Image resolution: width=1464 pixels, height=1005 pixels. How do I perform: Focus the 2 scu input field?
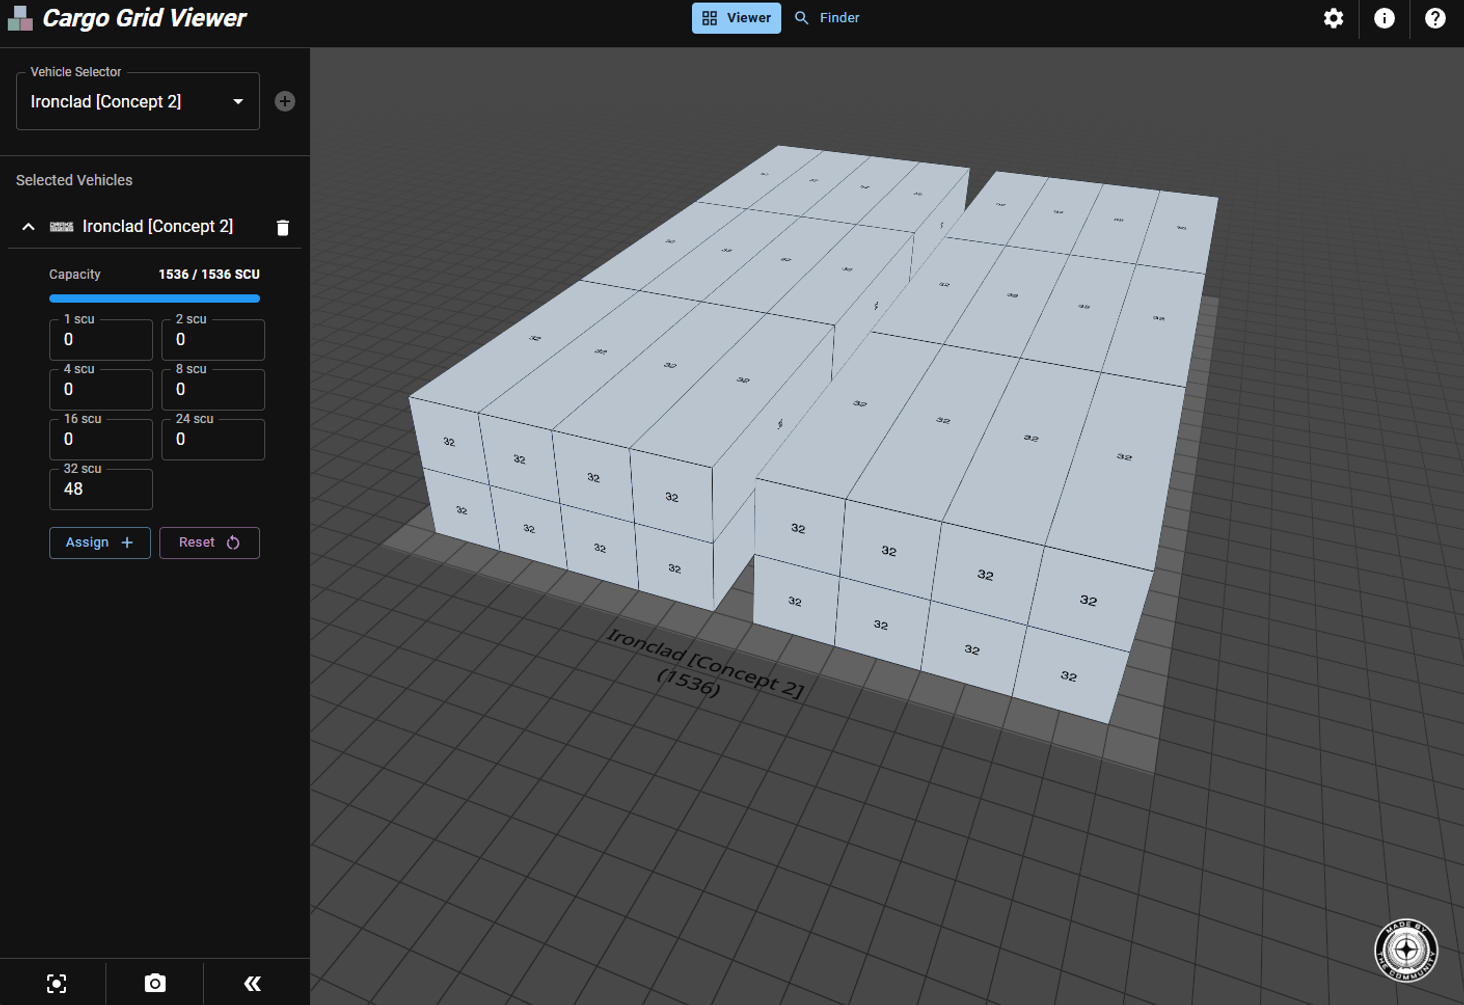pos(213,339)
